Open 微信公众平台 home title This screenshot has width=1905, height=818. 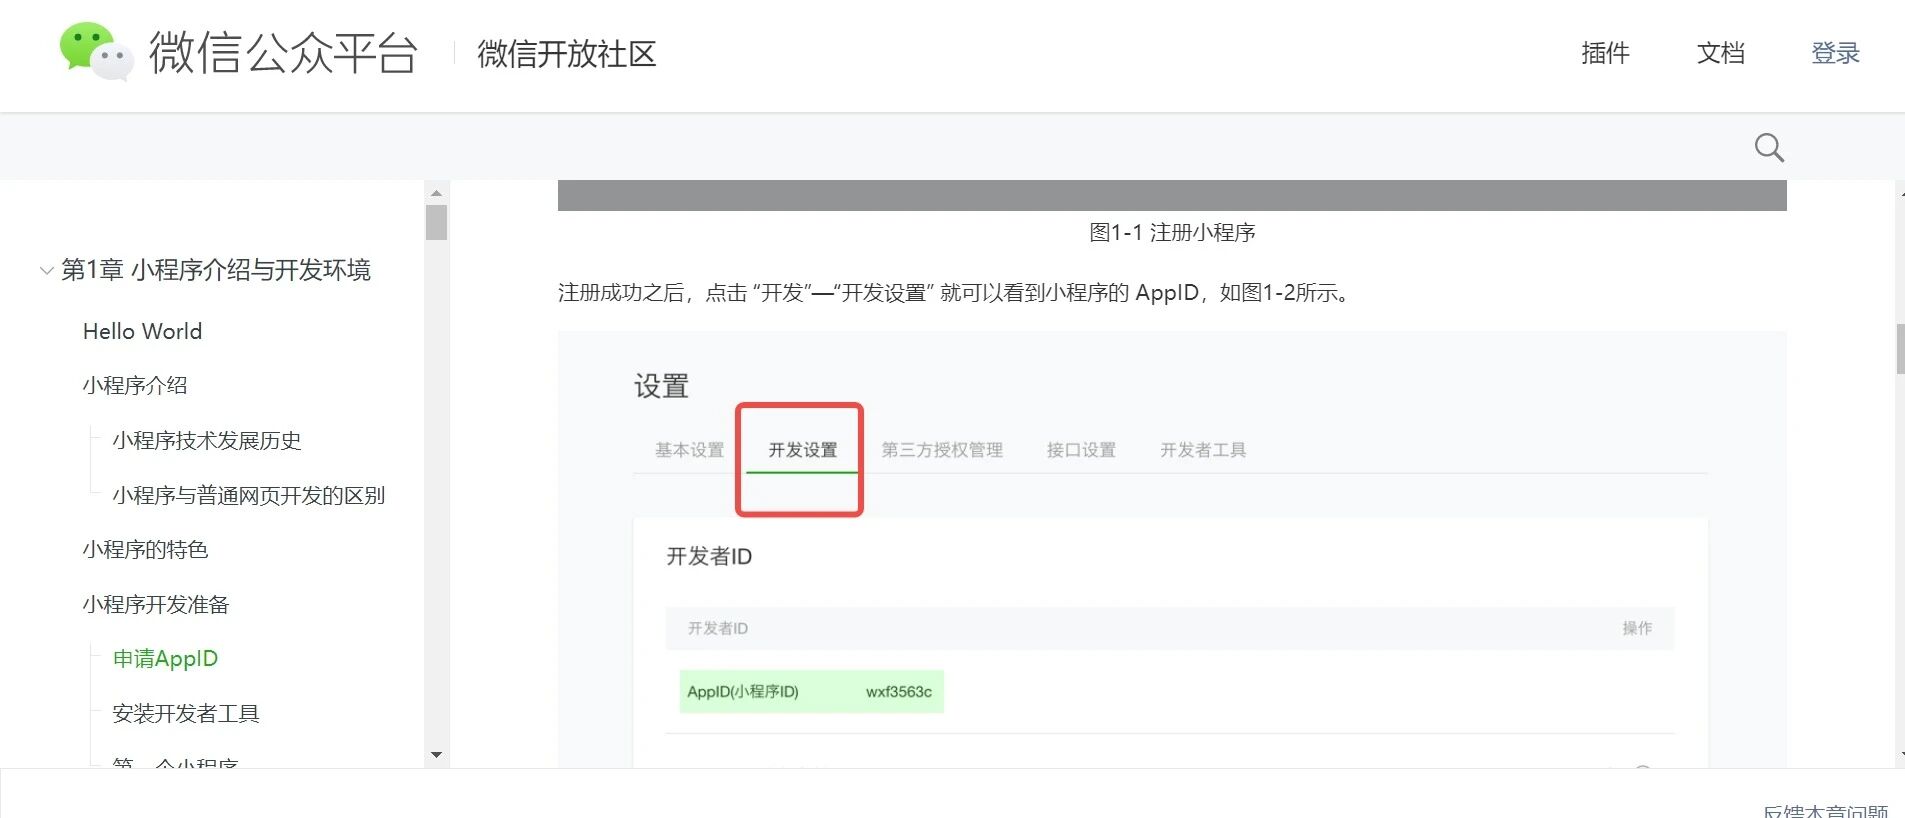[x=283, y=52]
